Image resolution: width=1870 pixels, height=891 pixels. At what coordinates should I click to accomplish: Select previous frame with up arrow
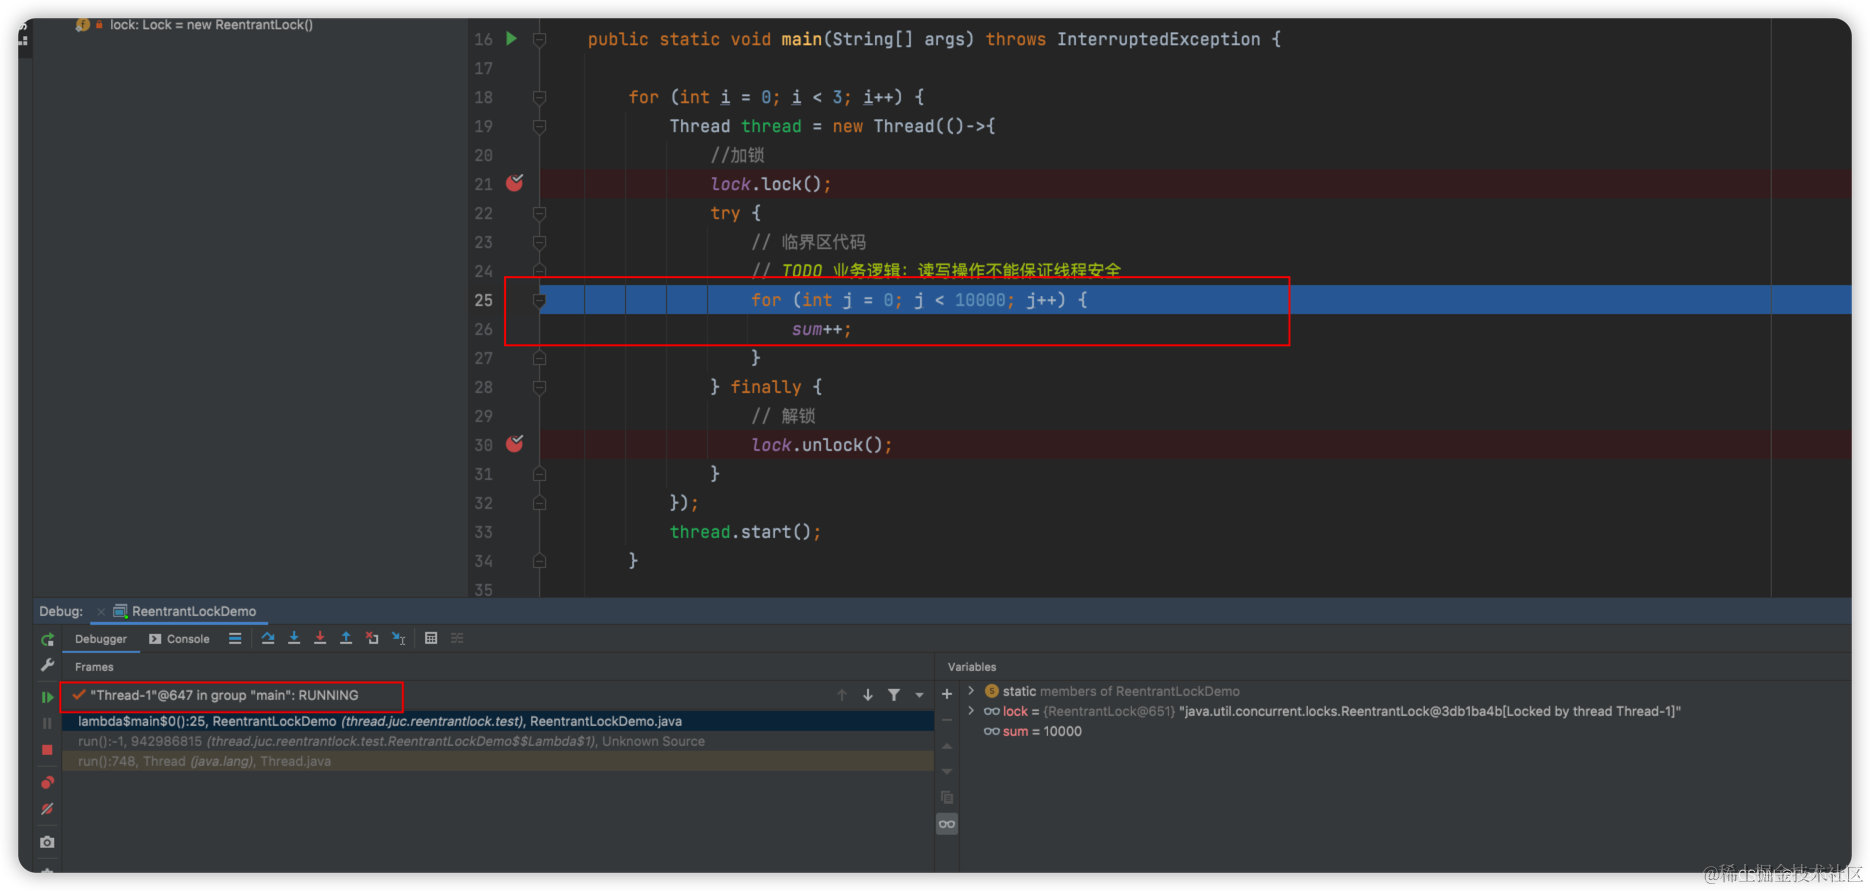[x=842, y=695]
